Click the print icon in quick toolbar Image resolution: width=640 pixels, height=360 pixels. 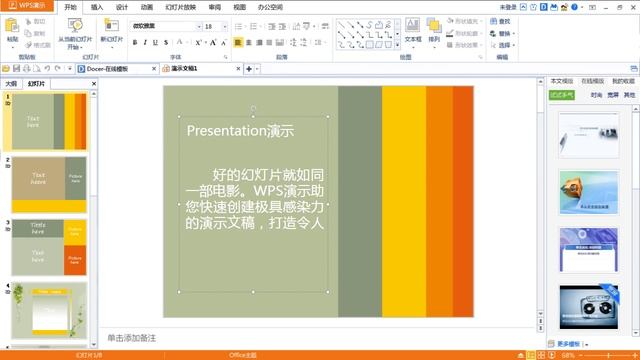(x=27, y=69)
